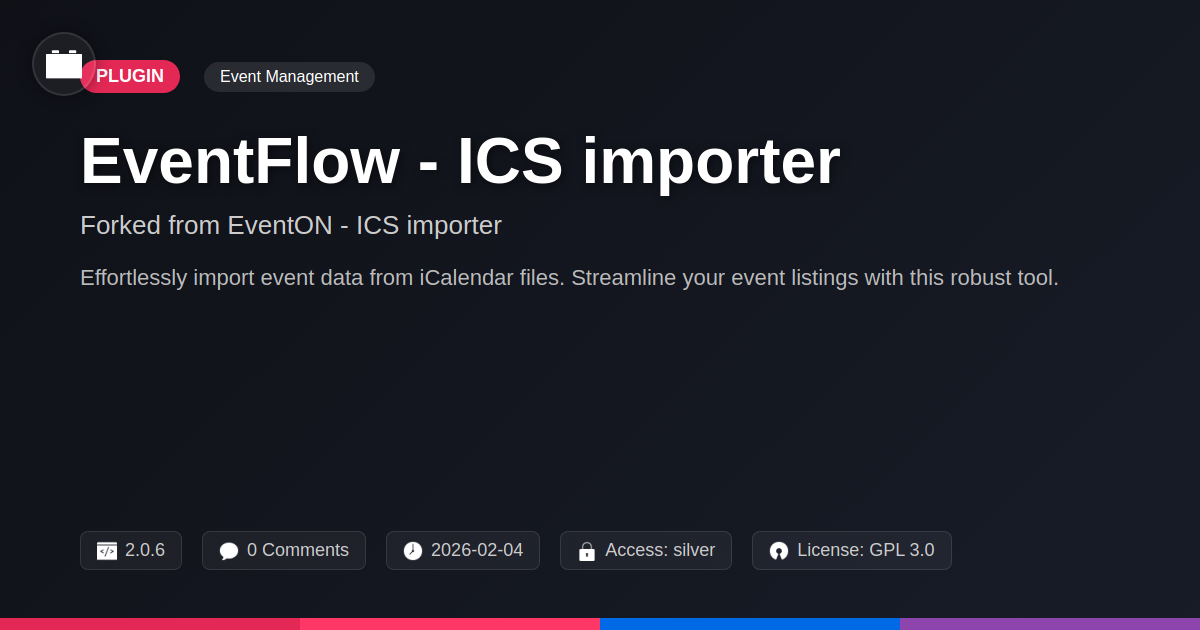Click the open-source license icon
Image resolution: width=1200 pixels, height=630 pixels.
coord(779,551)
